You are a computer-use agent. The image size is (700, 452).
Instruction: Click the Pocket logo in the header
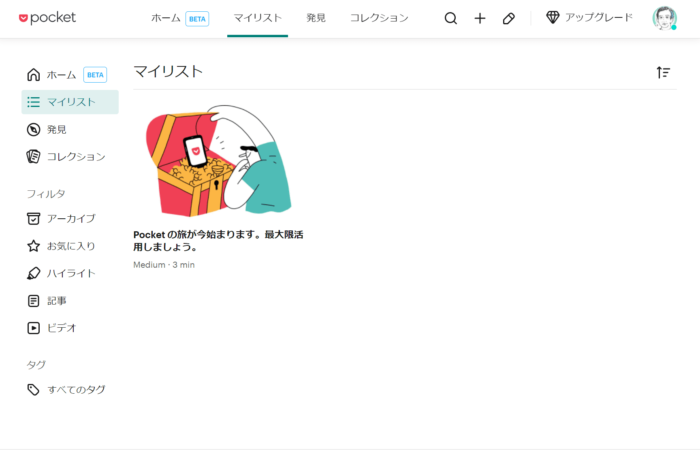click(47, 18)
